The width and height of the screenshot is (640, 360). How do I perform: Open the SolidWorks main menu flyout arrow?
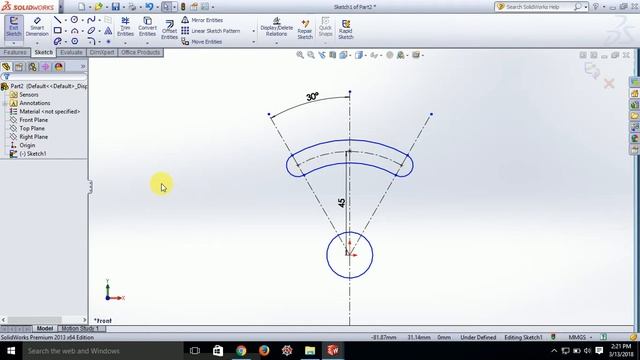61,7
